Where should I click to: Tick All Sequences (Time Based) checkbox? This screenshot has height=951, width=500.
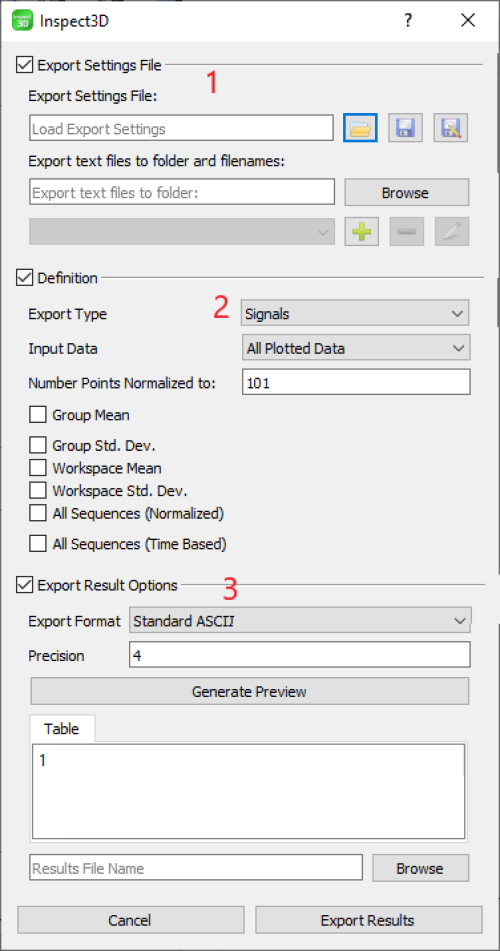tap(38, 544)
